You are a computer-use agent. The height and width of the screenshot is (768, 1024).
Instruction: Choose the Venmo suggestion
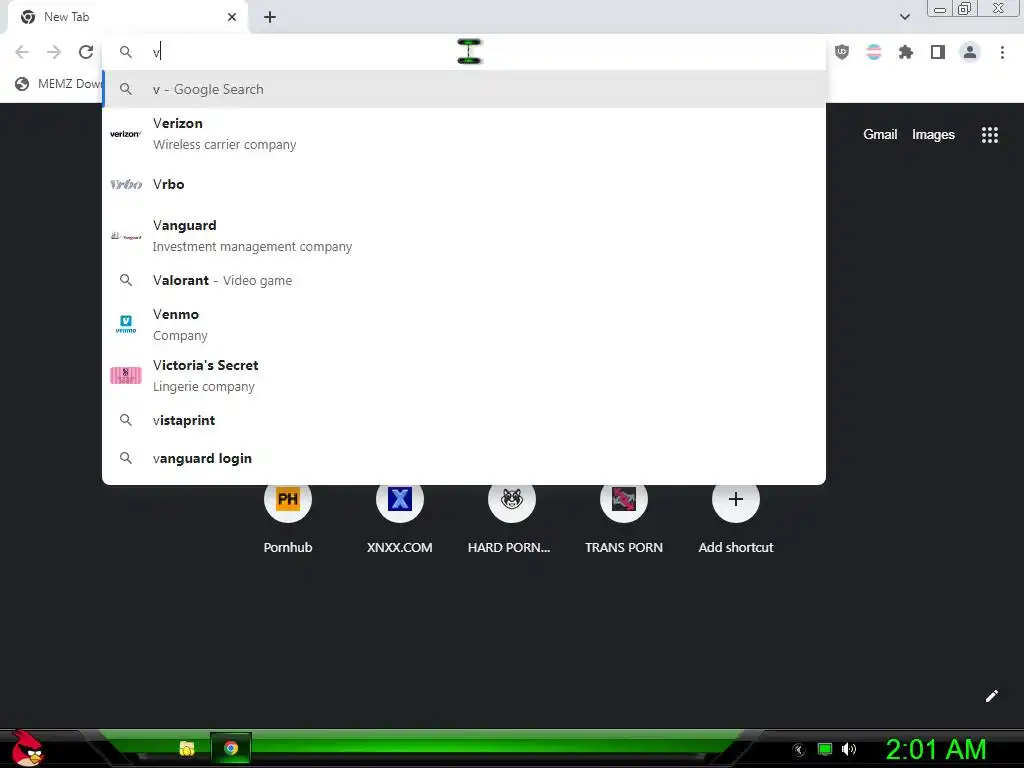464,325
